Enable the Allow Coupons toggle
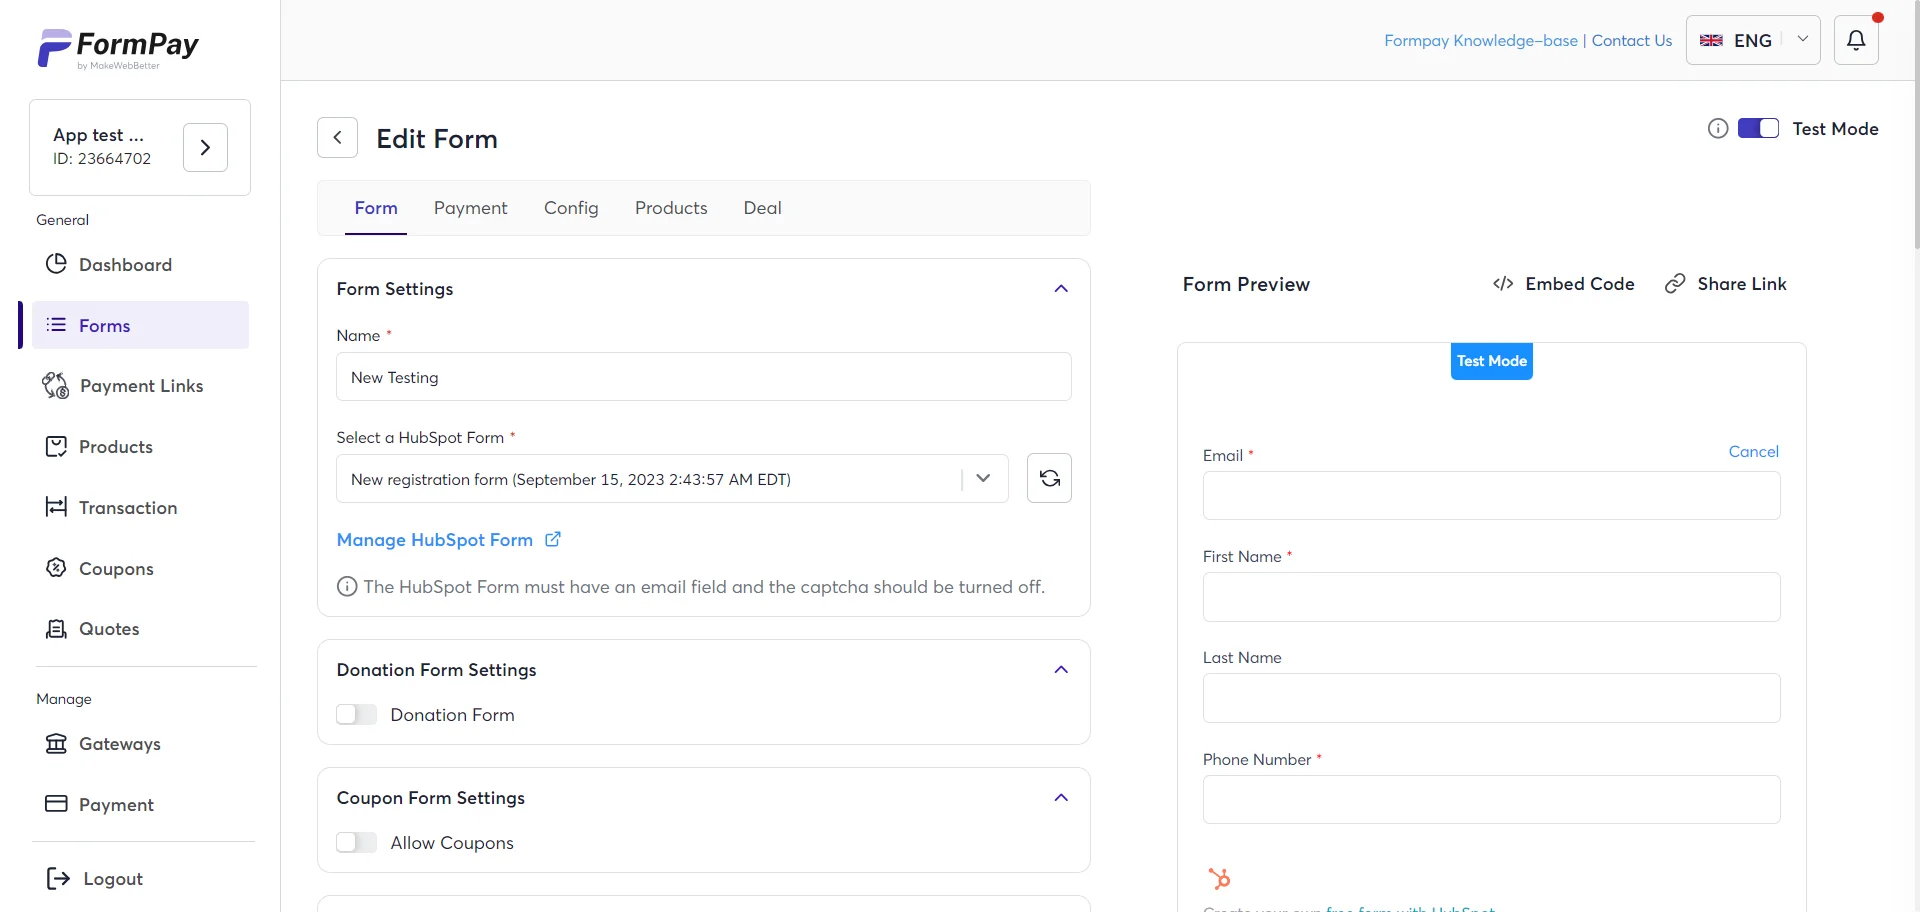 click(357, 843)
